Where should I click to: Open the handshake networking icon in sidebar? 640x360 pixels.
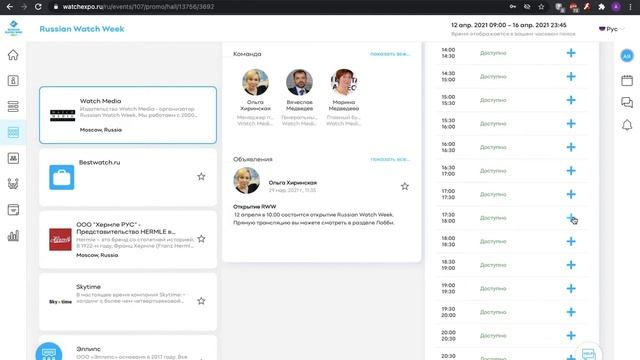click(13, 184)
